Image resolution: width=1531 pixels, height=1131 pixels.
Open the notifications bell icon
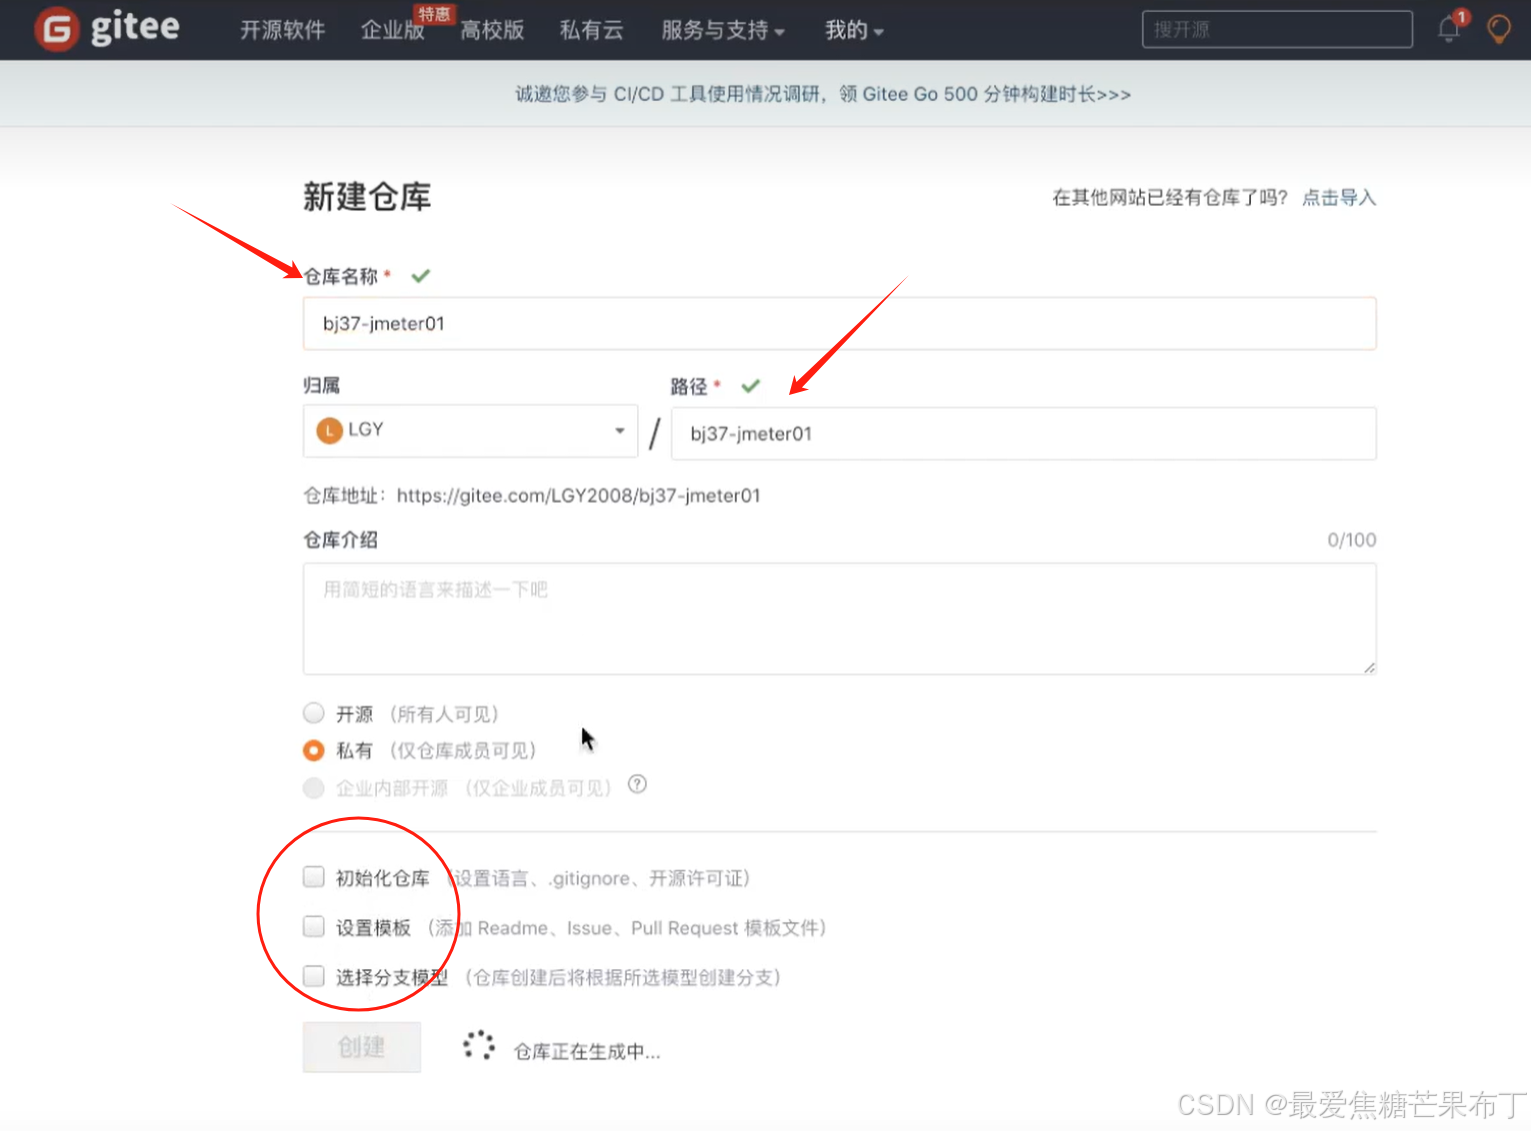click(1449, 29)
